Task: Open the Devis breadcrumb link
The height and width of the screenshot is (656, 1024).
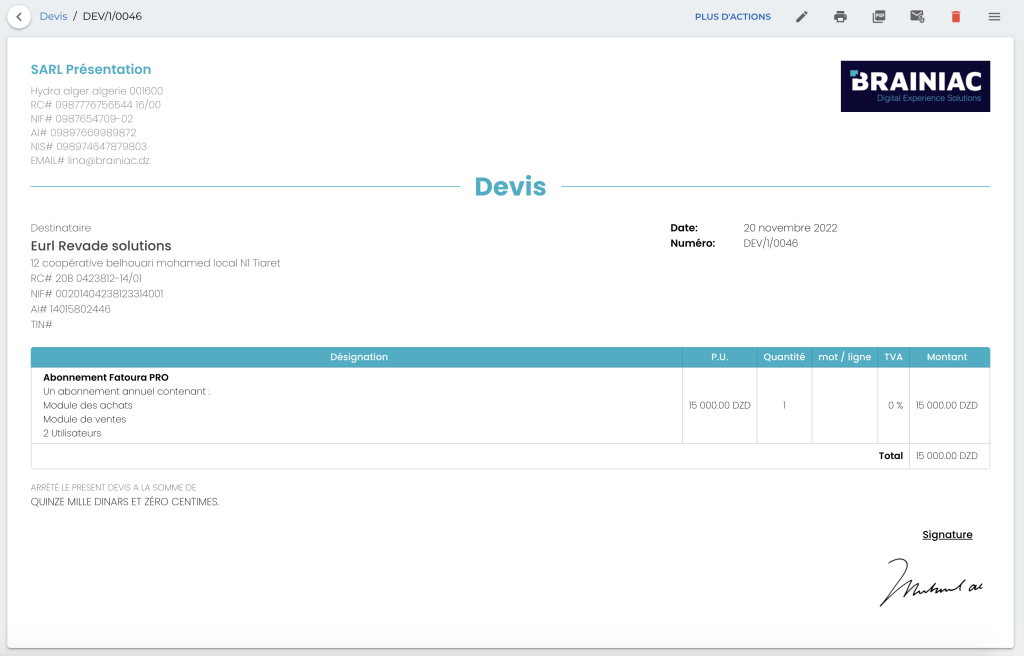Action: [54, 17]
